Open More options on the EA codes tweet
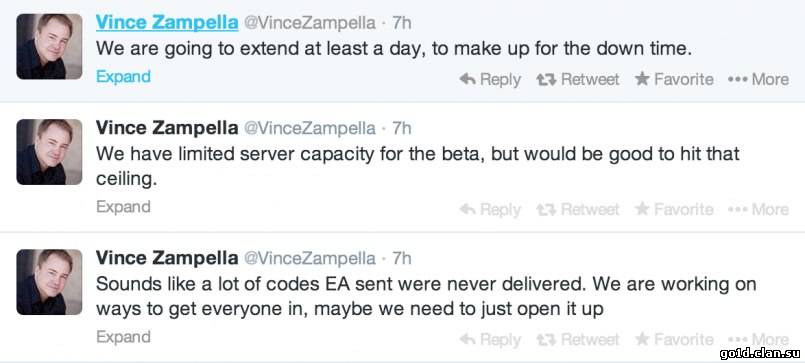Image resolution: width=805 pixels, height=363 pixels. [x=758, y=339]
